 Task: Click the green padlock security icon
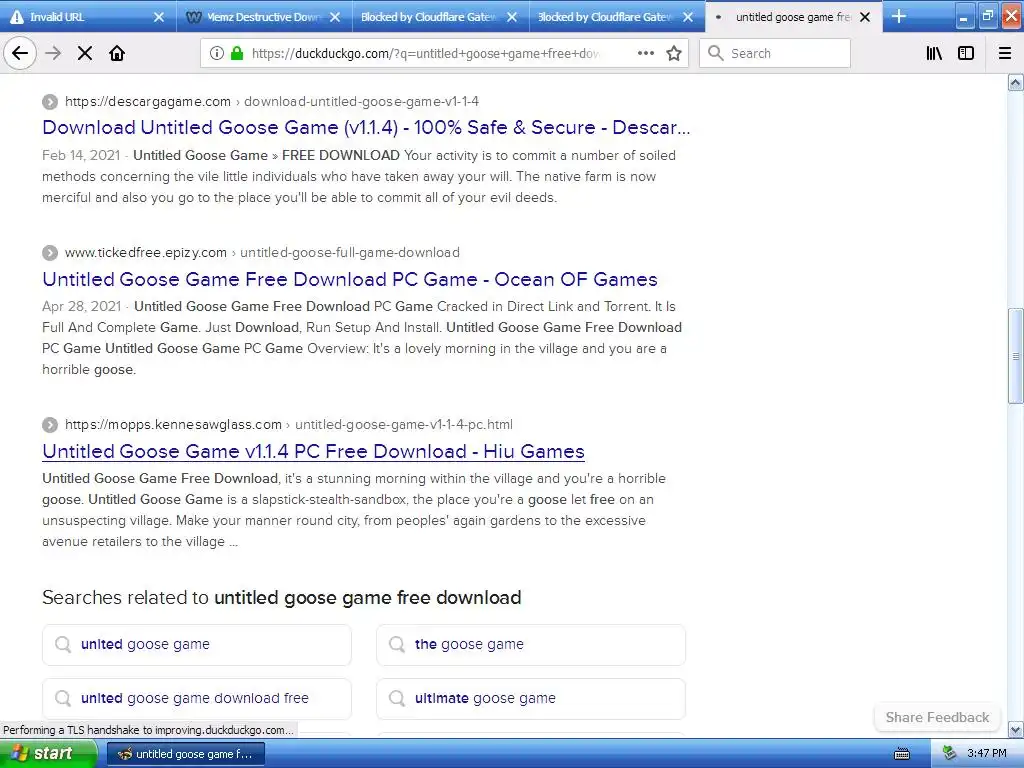[237, 54]
